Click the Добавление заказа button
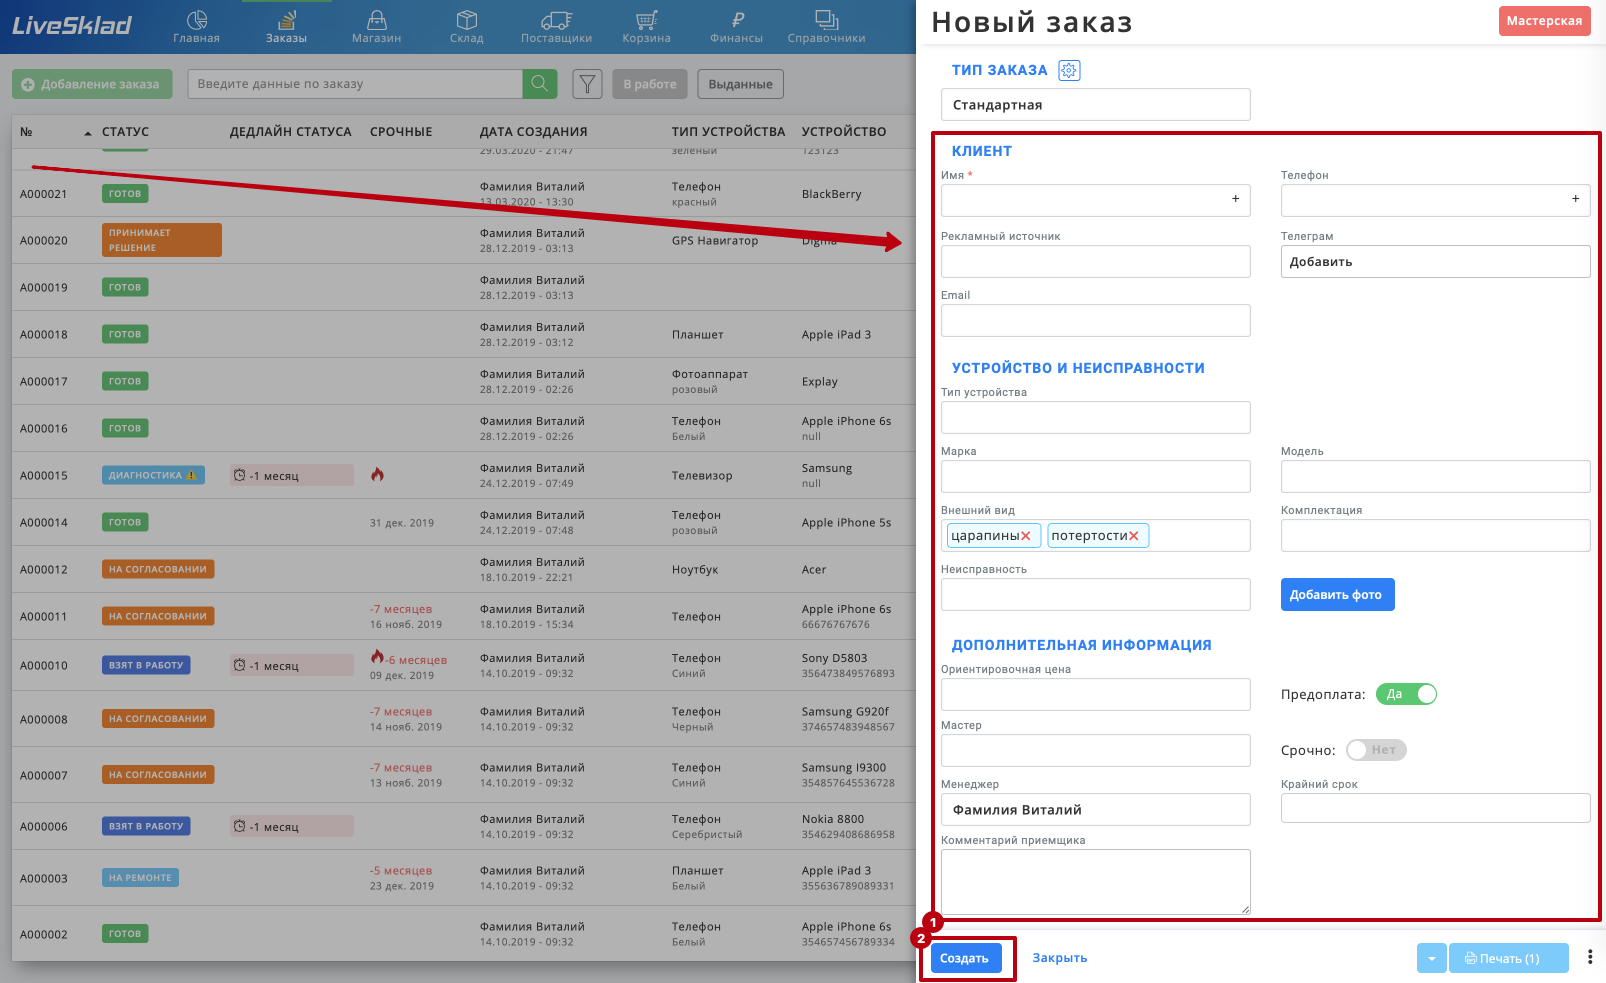This screenshot has width=1606, height=983. point(92,84)
